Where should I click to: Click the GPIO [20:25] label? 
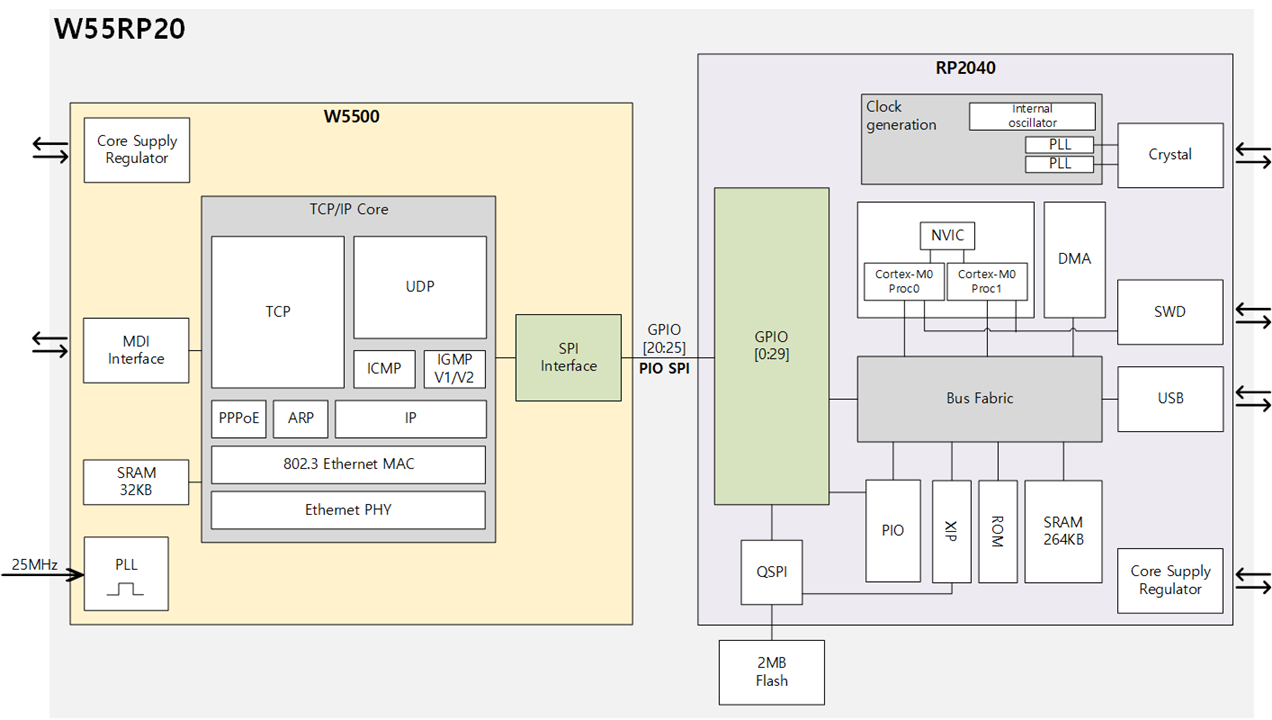pyautogui.click(x=666, y=338)
